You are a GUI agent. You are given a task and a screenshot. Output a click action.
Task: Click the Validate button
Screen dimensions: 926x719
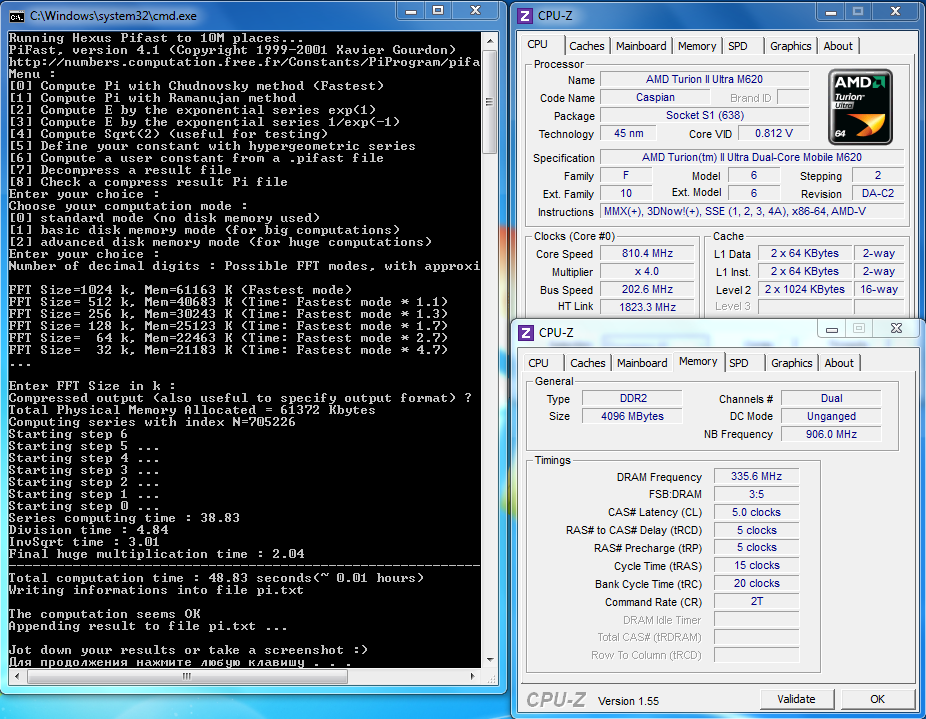coord(796,699)
